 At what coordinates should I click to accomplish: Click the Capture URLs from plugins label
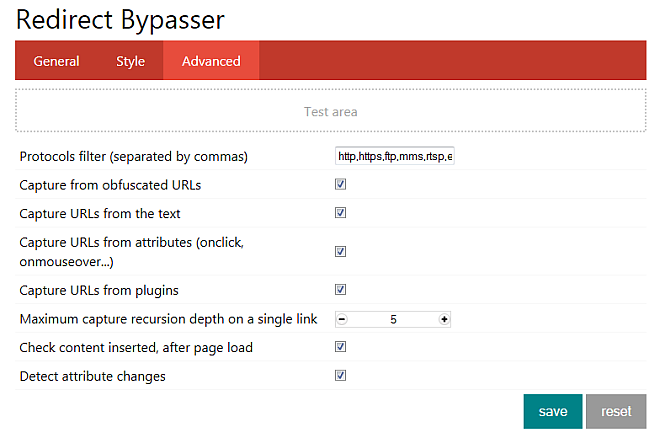pyautogui.click(x=99, y=290)
